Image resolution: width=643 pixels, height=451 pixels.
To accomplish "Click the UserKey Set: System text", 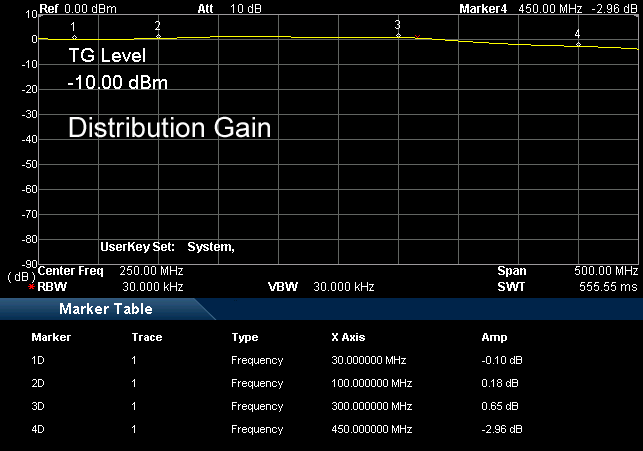I will point(167,246).
